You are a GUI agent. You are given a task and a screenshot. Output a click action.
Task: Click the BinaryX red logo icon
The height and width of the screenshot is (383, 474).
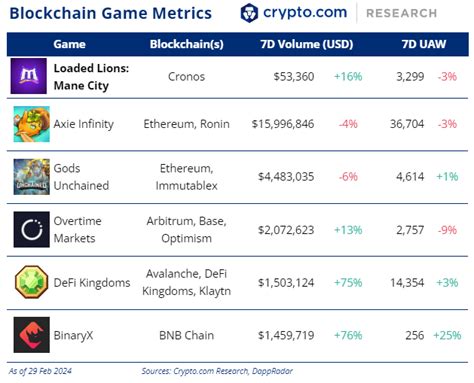pos(32,335)
